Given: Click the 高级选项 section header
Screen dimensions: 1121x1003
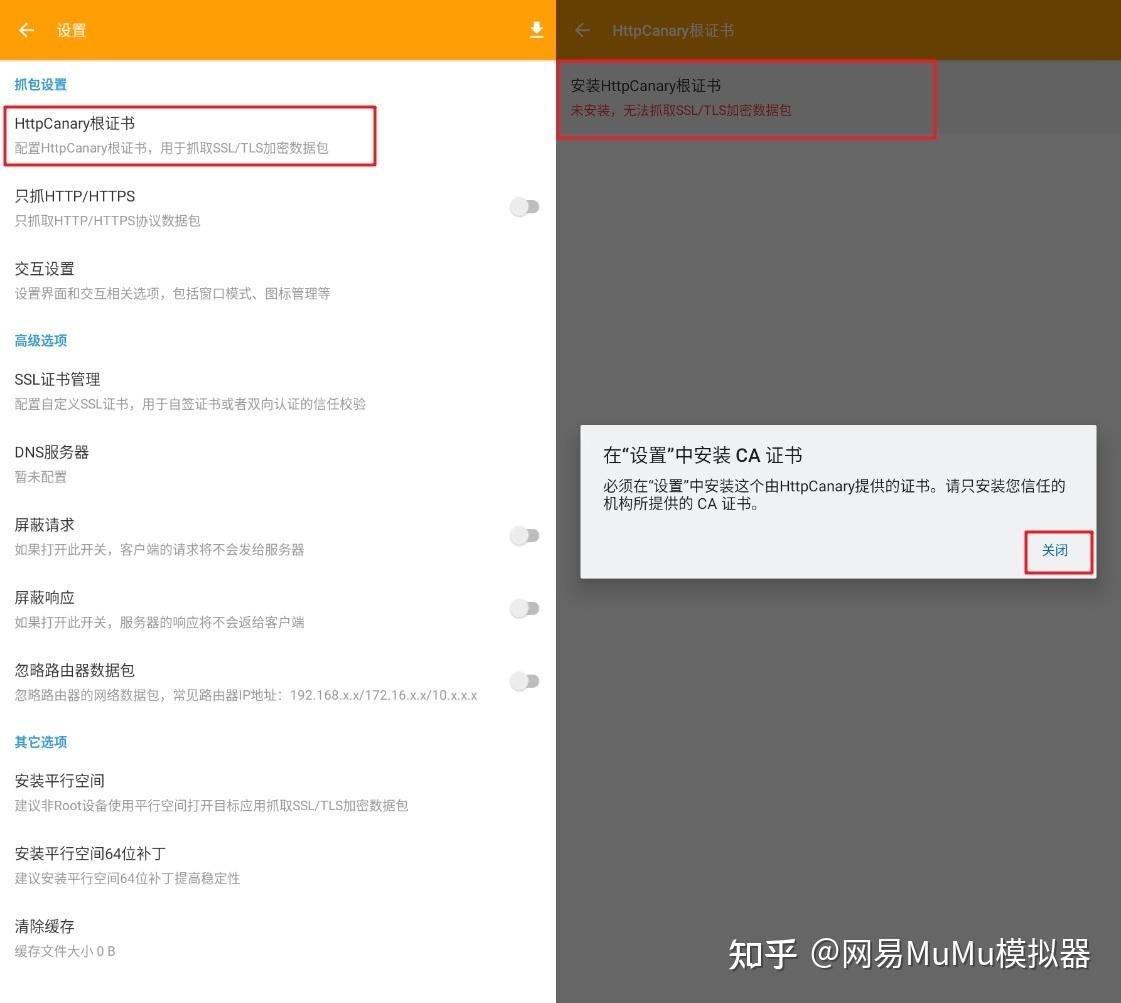Looking at the screenshot, I should [x=40, y=340].
